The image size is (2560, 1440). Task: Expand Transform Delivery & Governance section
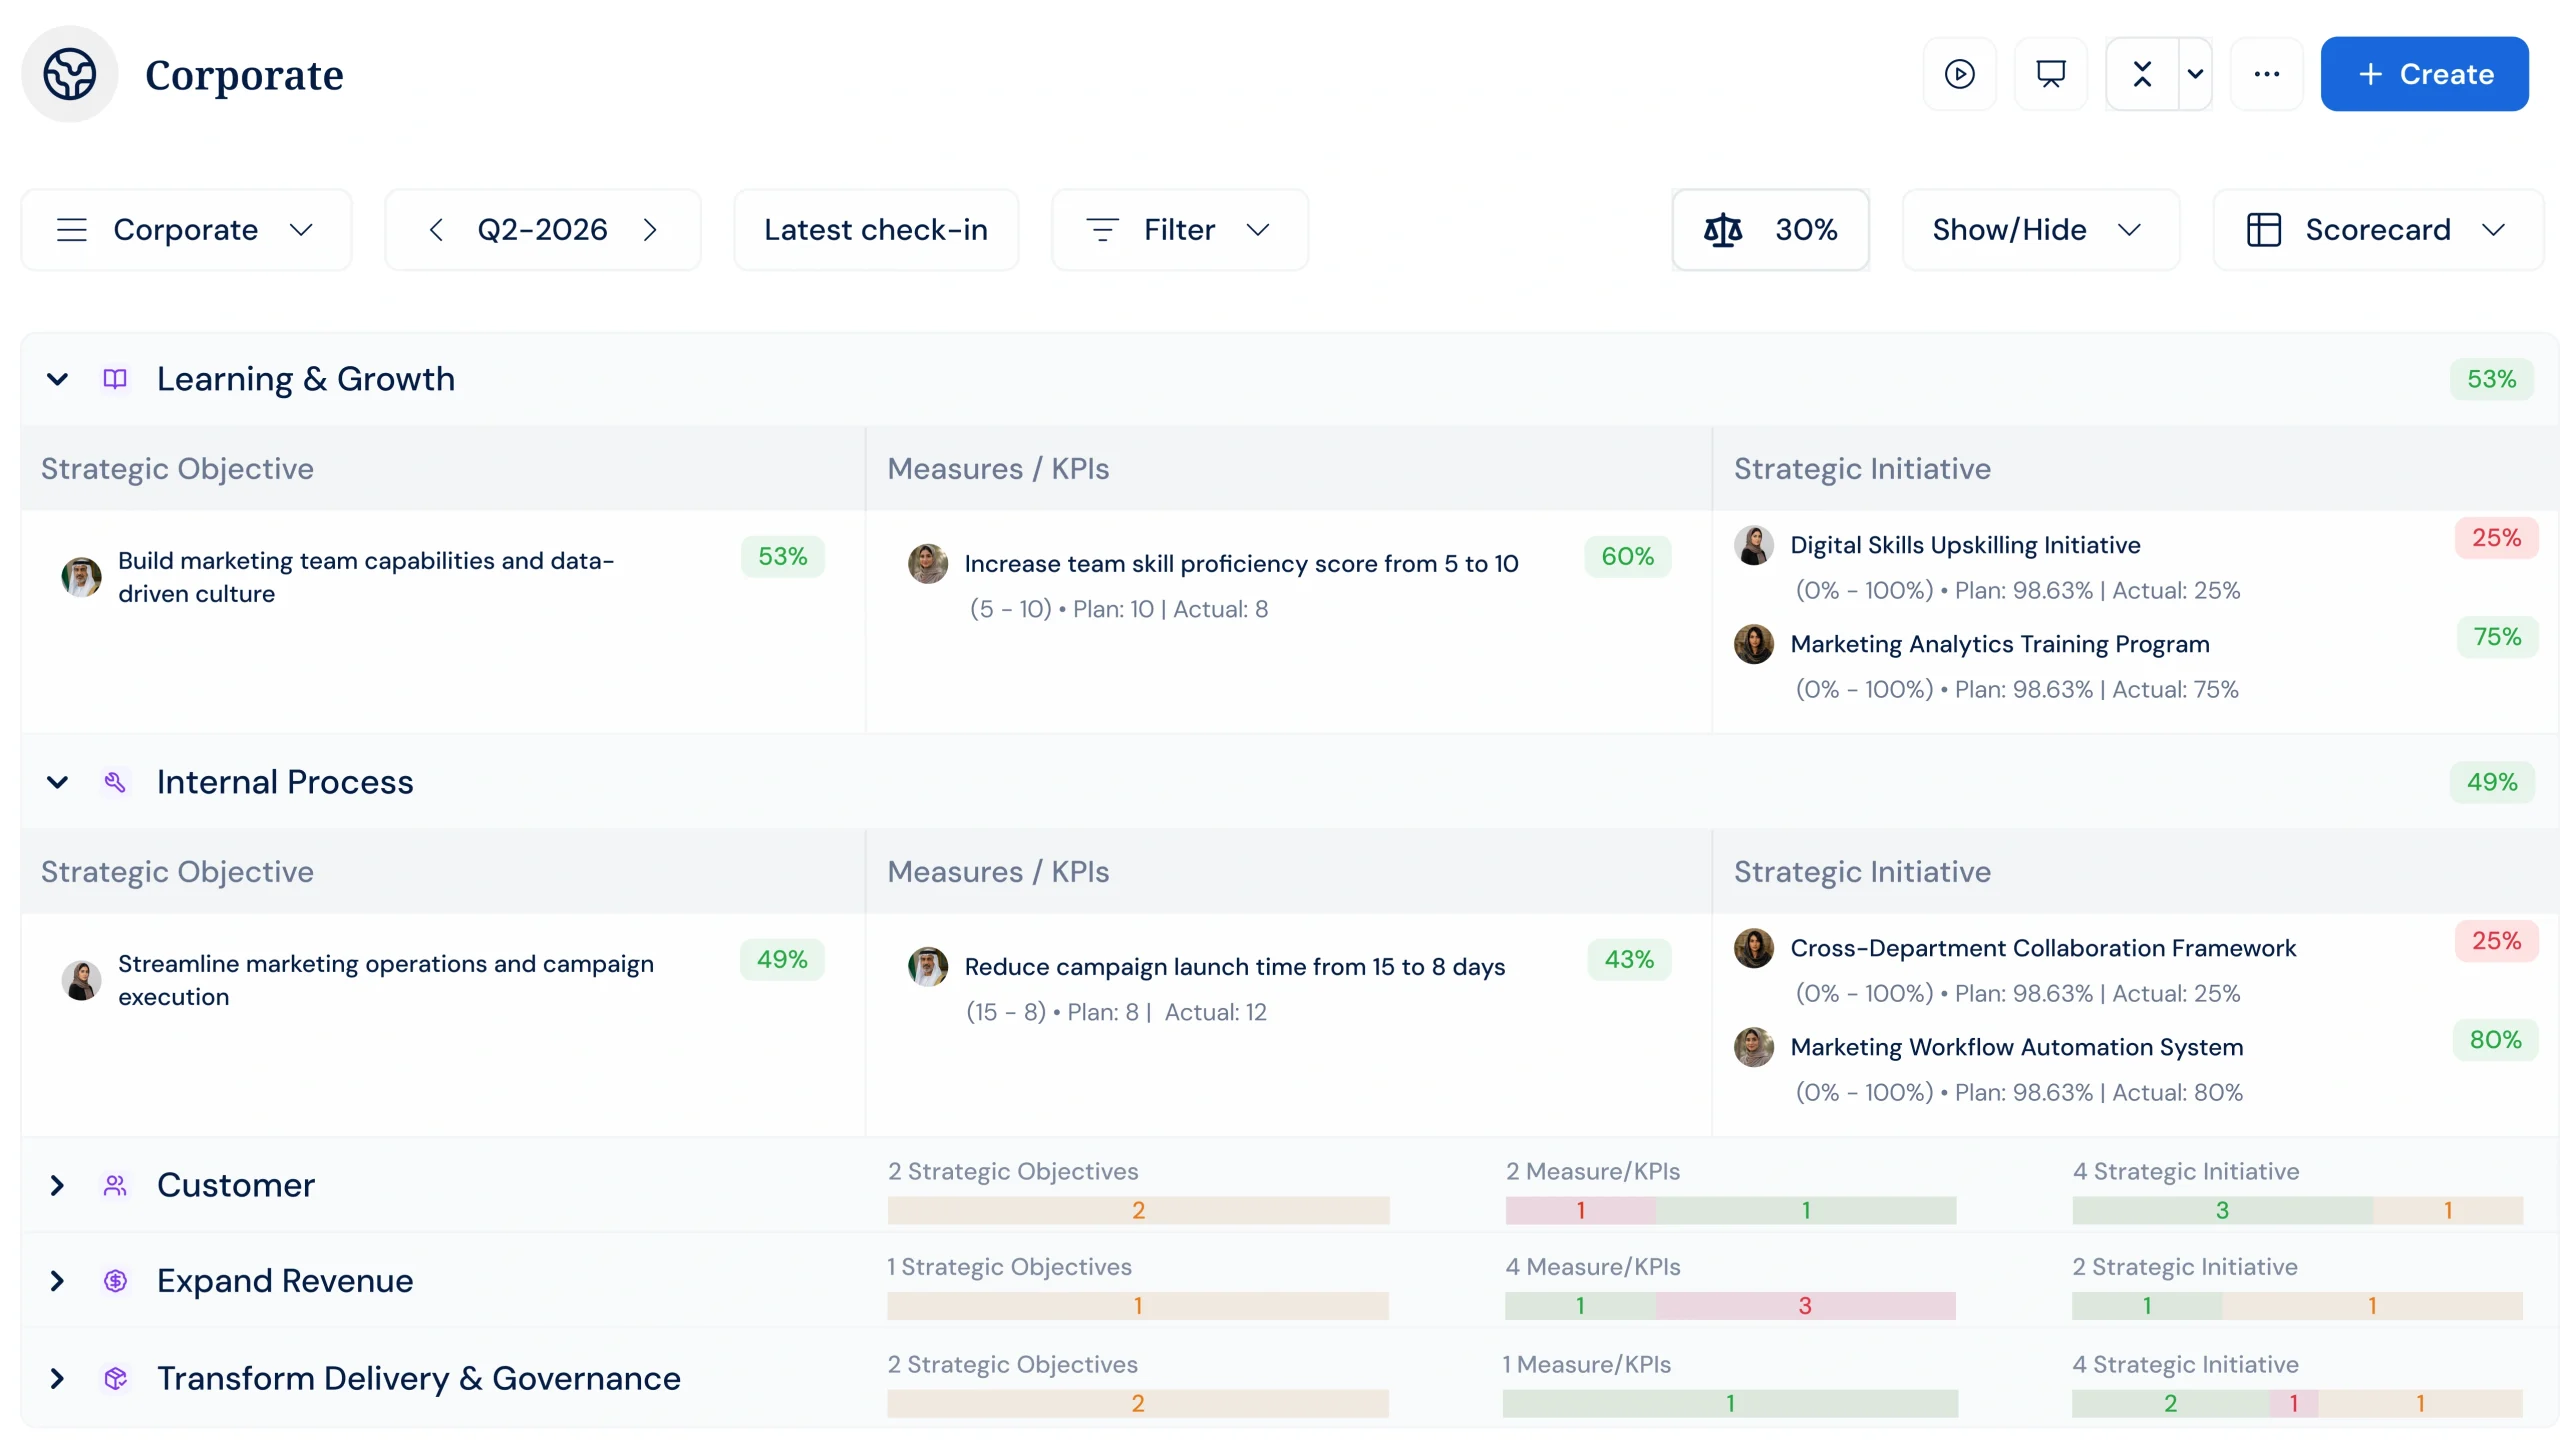pos(57,1378)
